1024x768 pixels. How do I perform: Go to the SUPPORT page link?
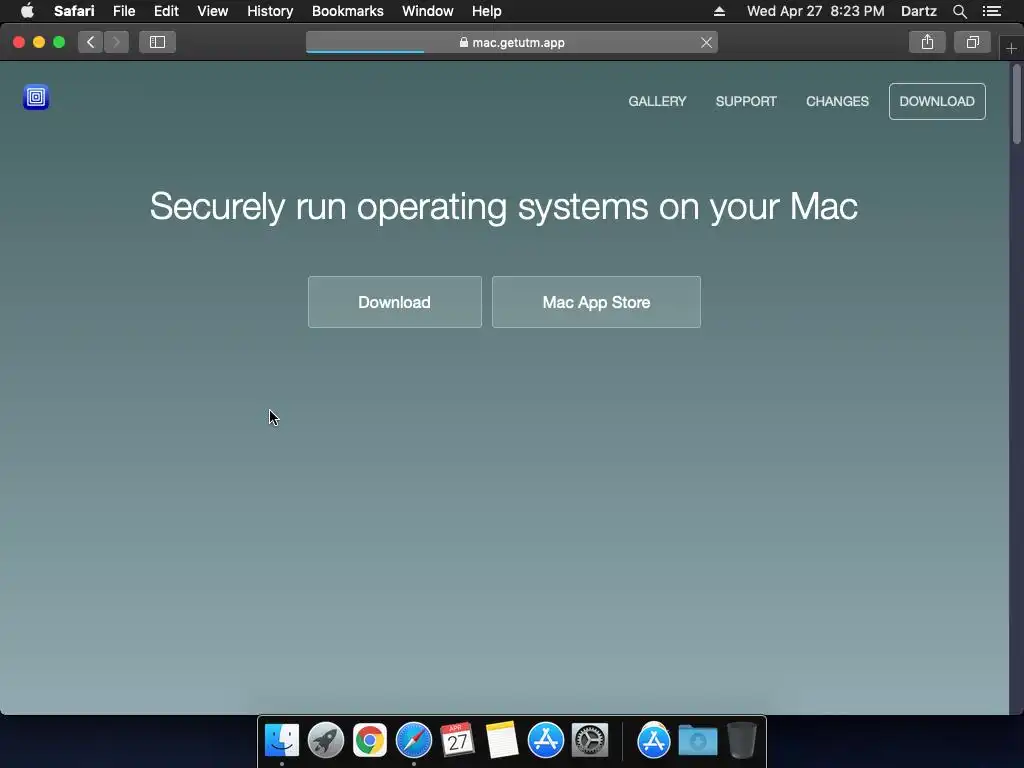[x=746, y=101]
